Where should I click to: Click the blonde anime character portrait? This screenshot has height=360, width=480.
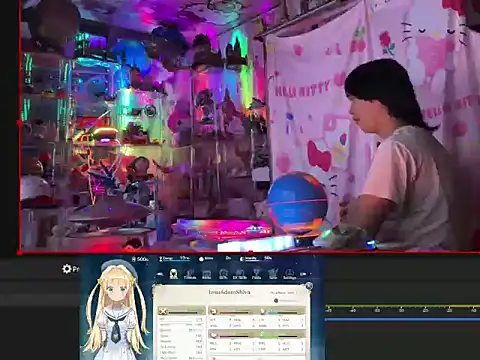(x=116, y=310)
